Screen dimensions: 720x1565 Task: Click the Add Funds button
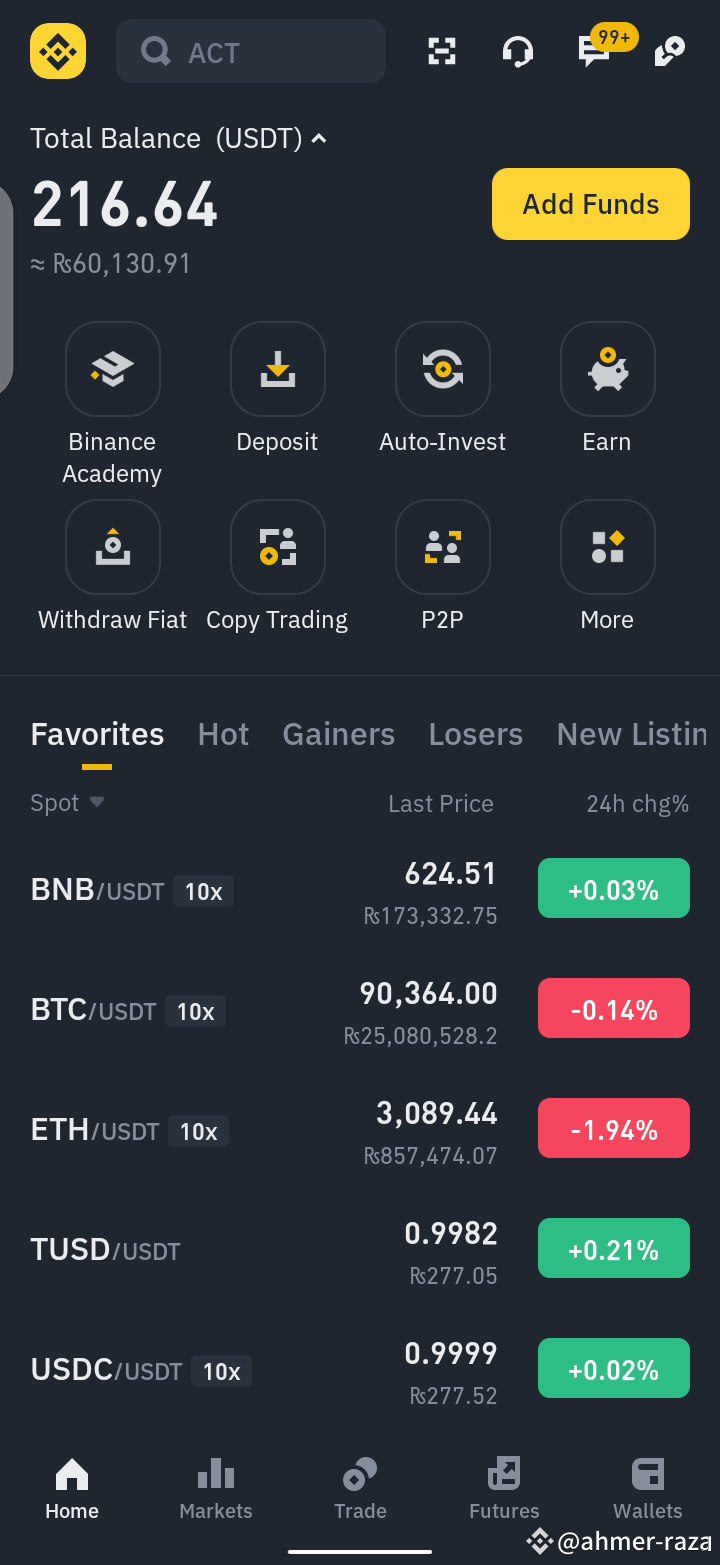point(591,204)
